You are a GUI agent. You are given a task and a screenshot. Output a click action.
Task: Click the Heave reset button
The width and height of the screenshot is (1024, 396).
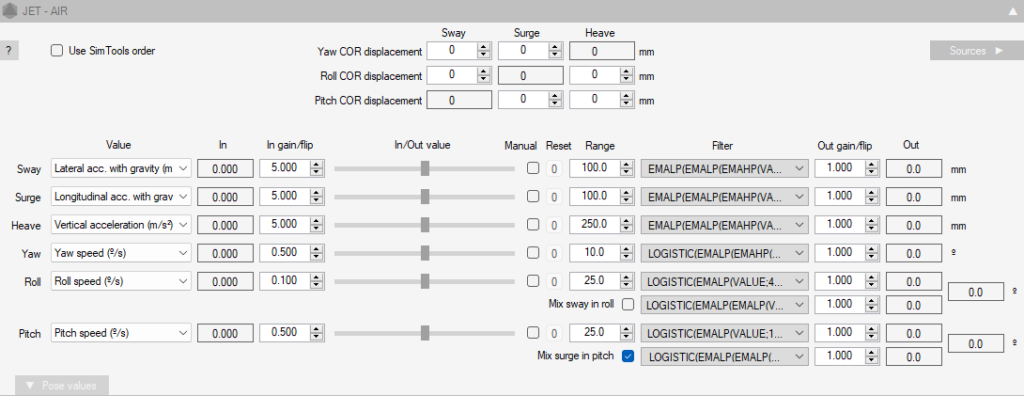click(553, 225)
